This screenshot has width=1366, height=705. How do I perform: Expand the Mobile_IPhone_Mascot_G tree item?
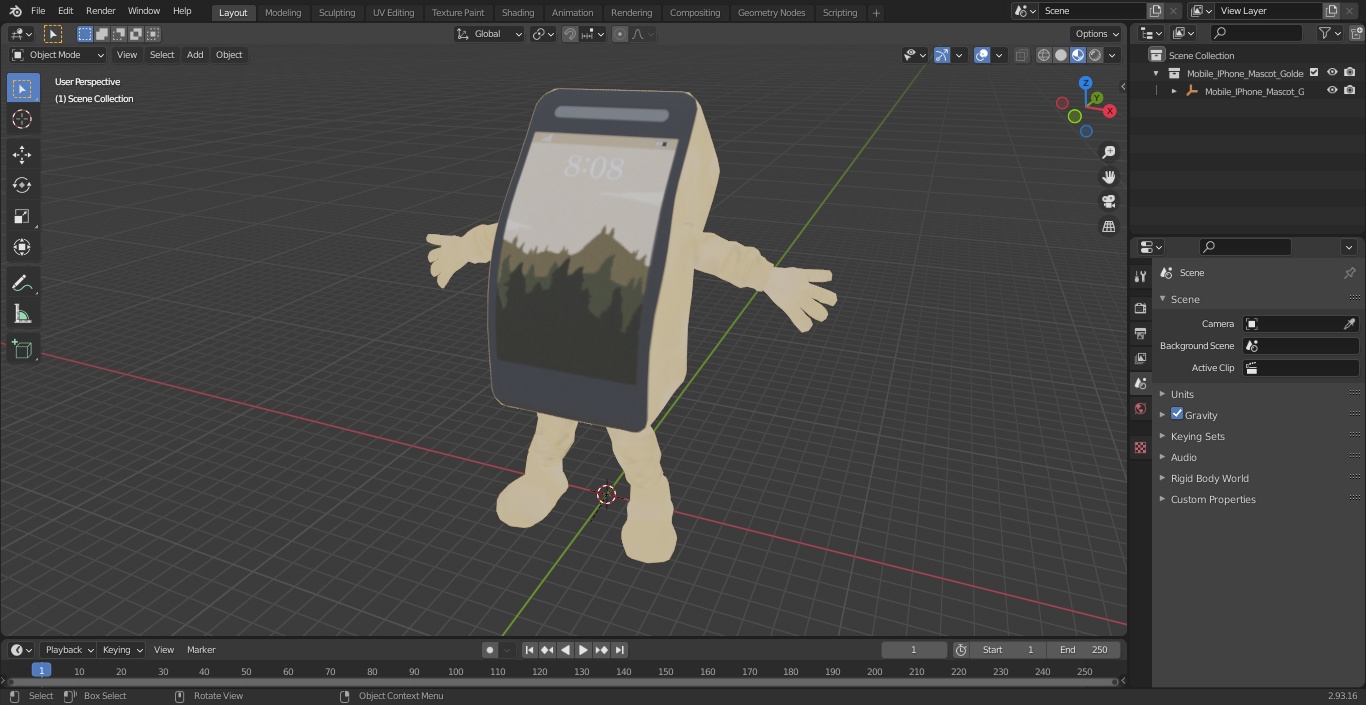click(1174, 91)
